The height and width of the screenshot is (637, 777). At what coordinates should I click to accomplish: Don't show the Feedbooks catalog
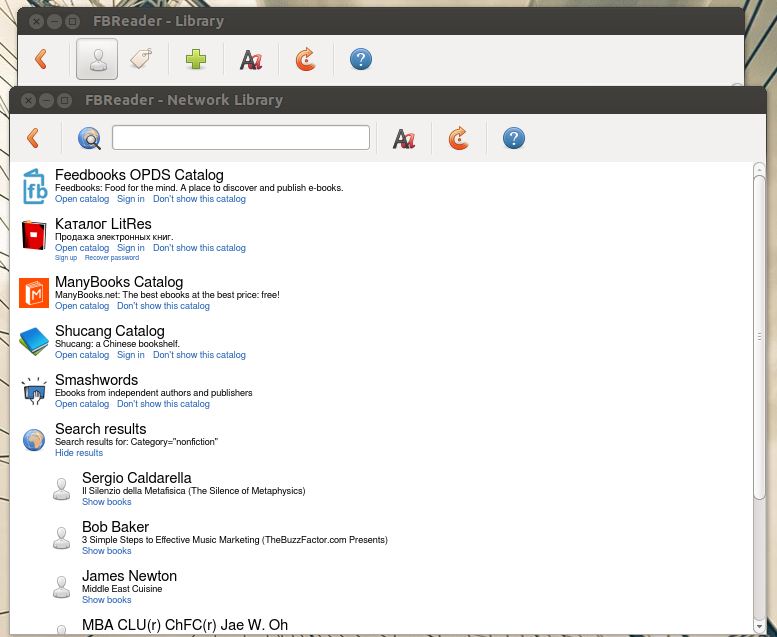click(199, 199)
